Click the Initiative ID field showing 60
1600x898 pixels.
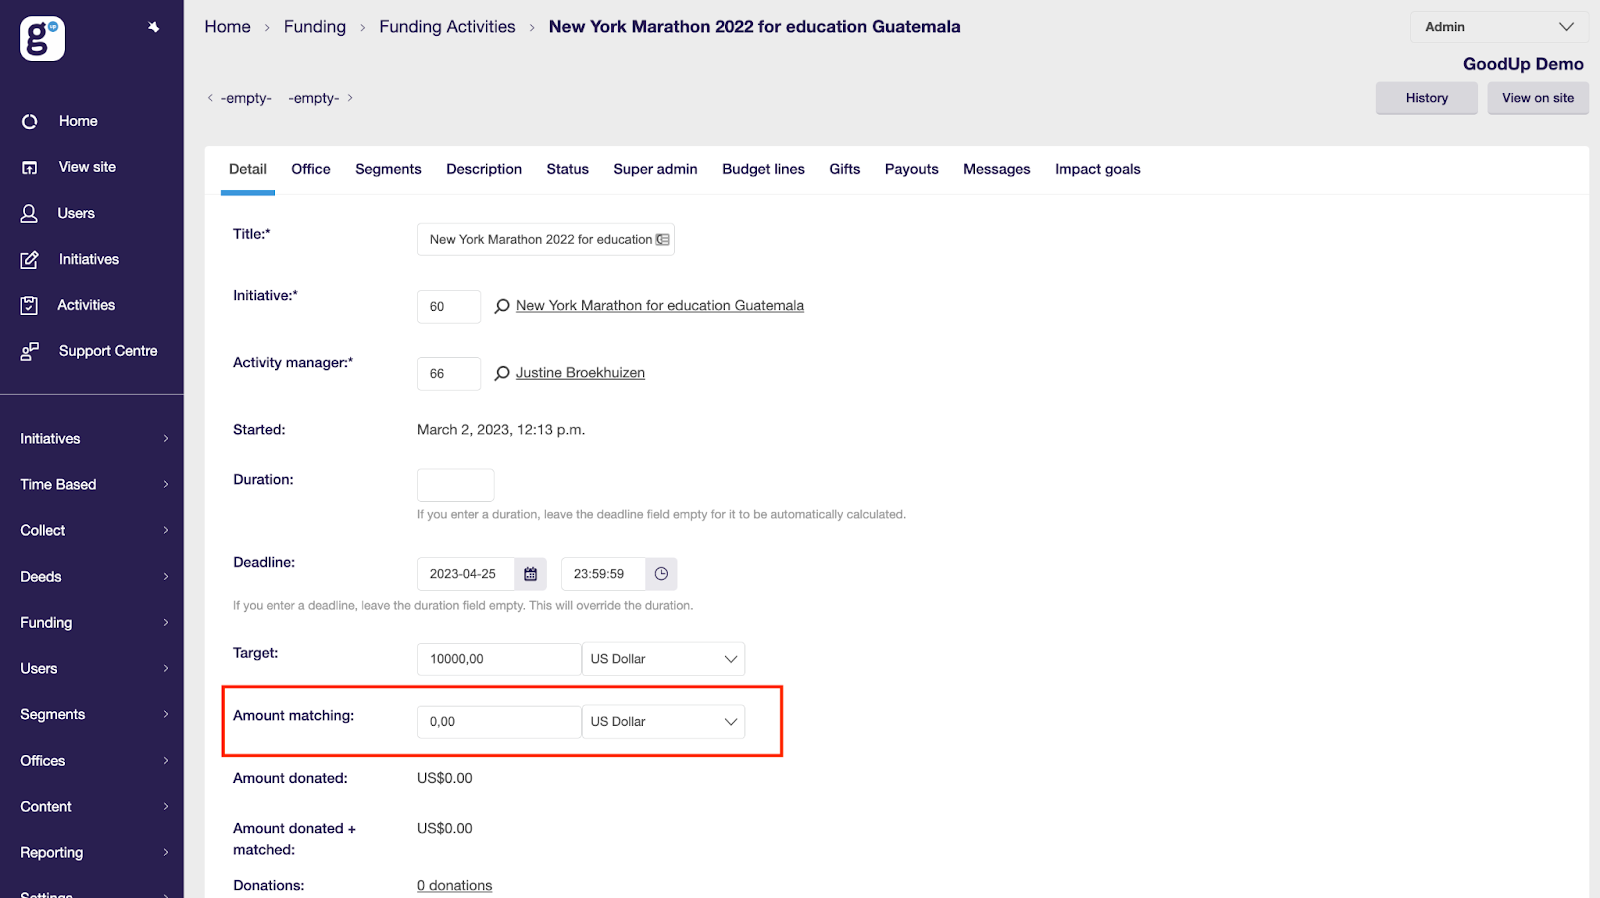[449, 307]
